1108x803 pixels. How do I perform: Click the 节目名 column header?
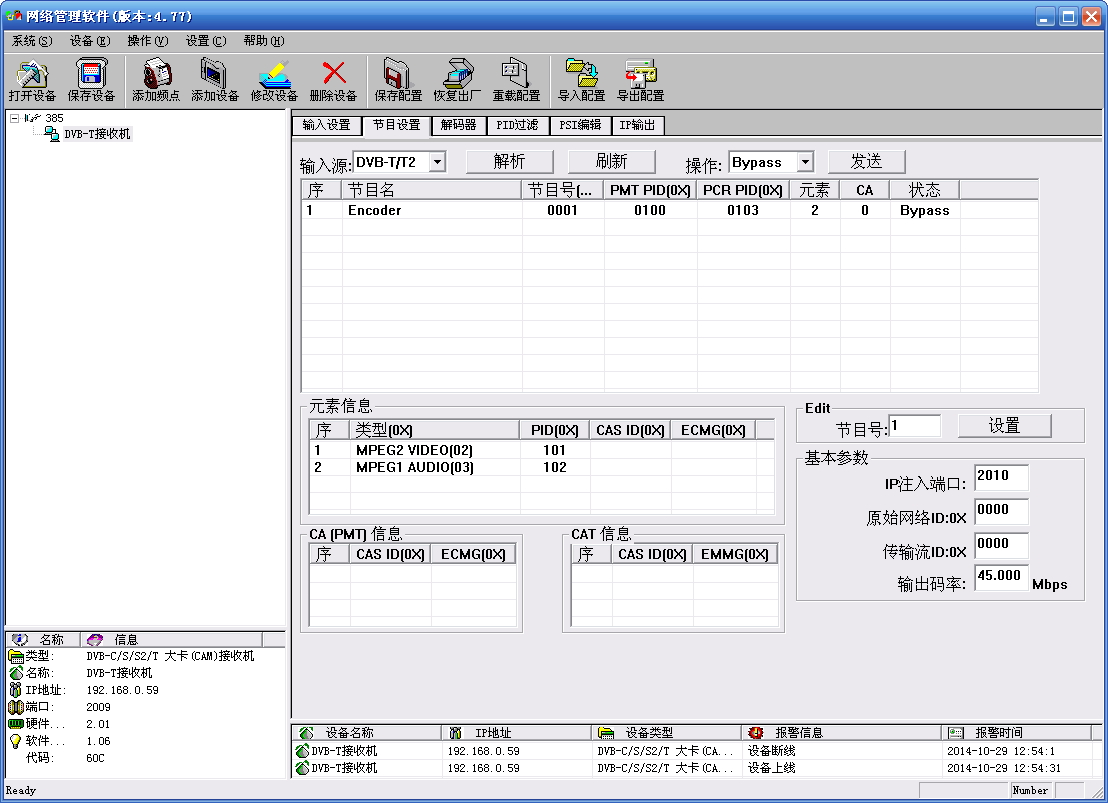click(432, 190)
